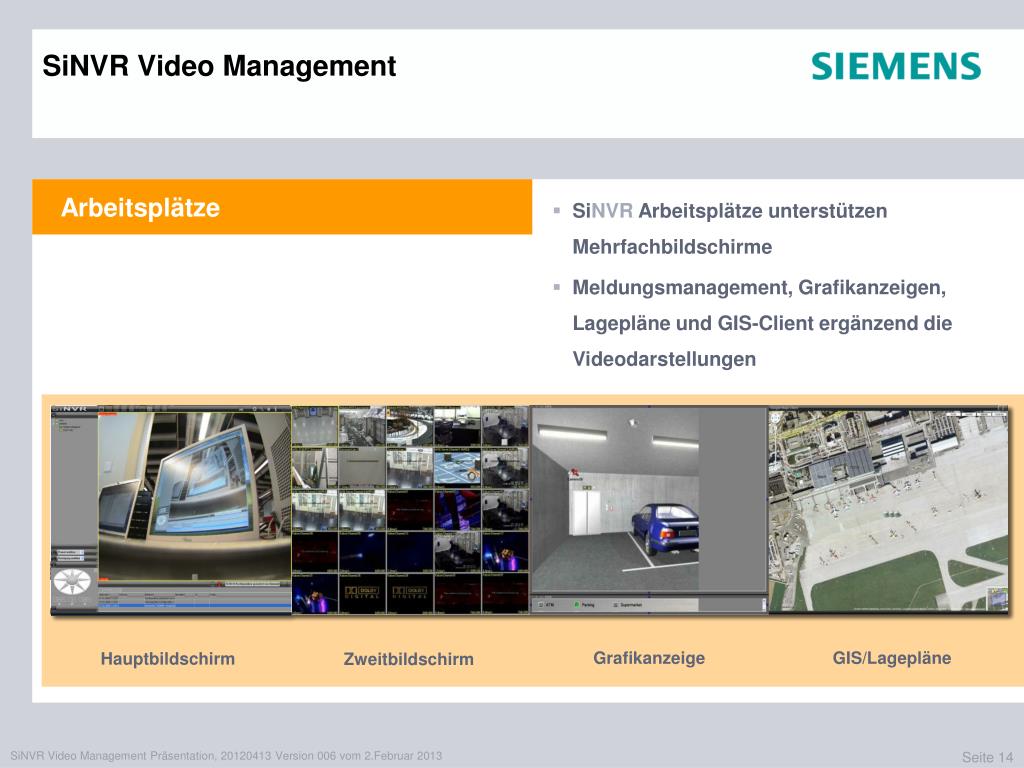Click the SiNVR Video Management title
Image resolution: width=1024 pixels, height=768 pixels.
click(219, 66)
